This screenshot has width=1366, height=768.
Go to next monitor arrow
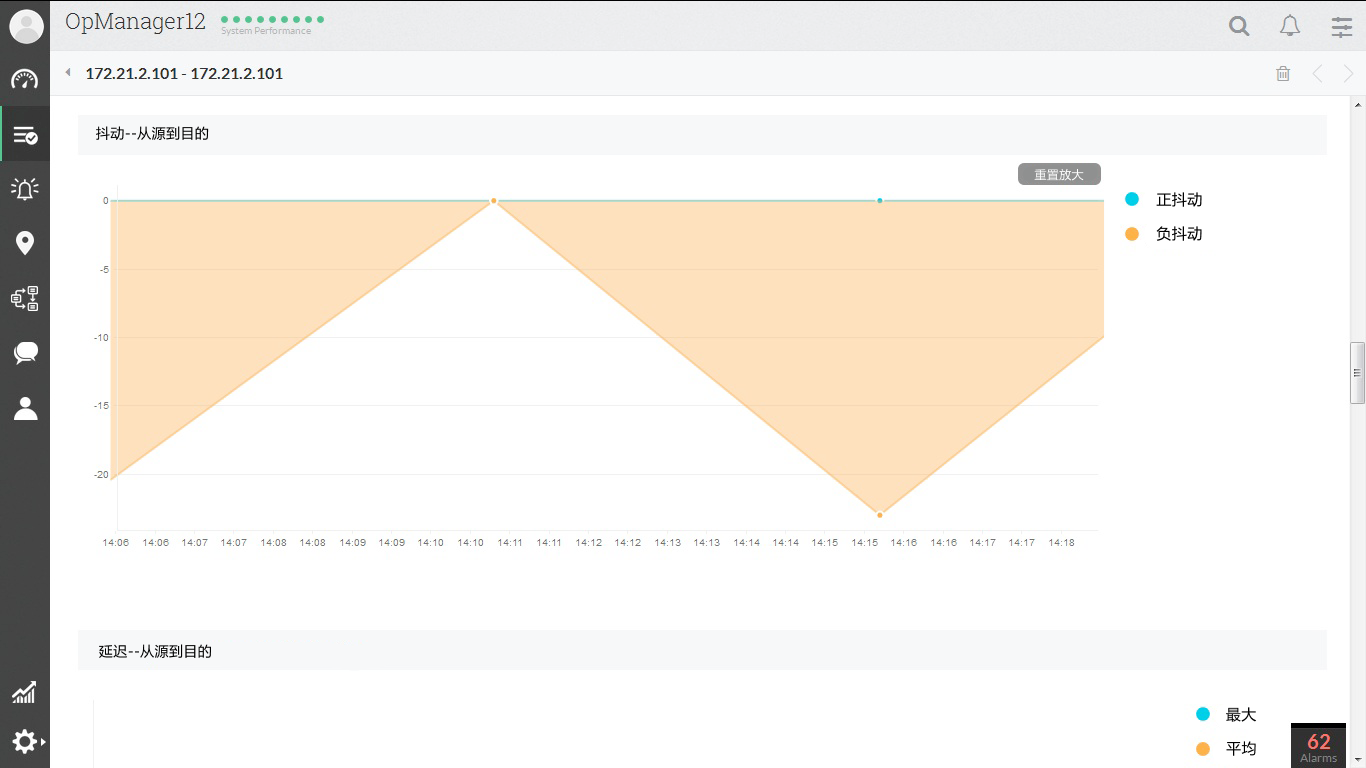pos(1348,73)
